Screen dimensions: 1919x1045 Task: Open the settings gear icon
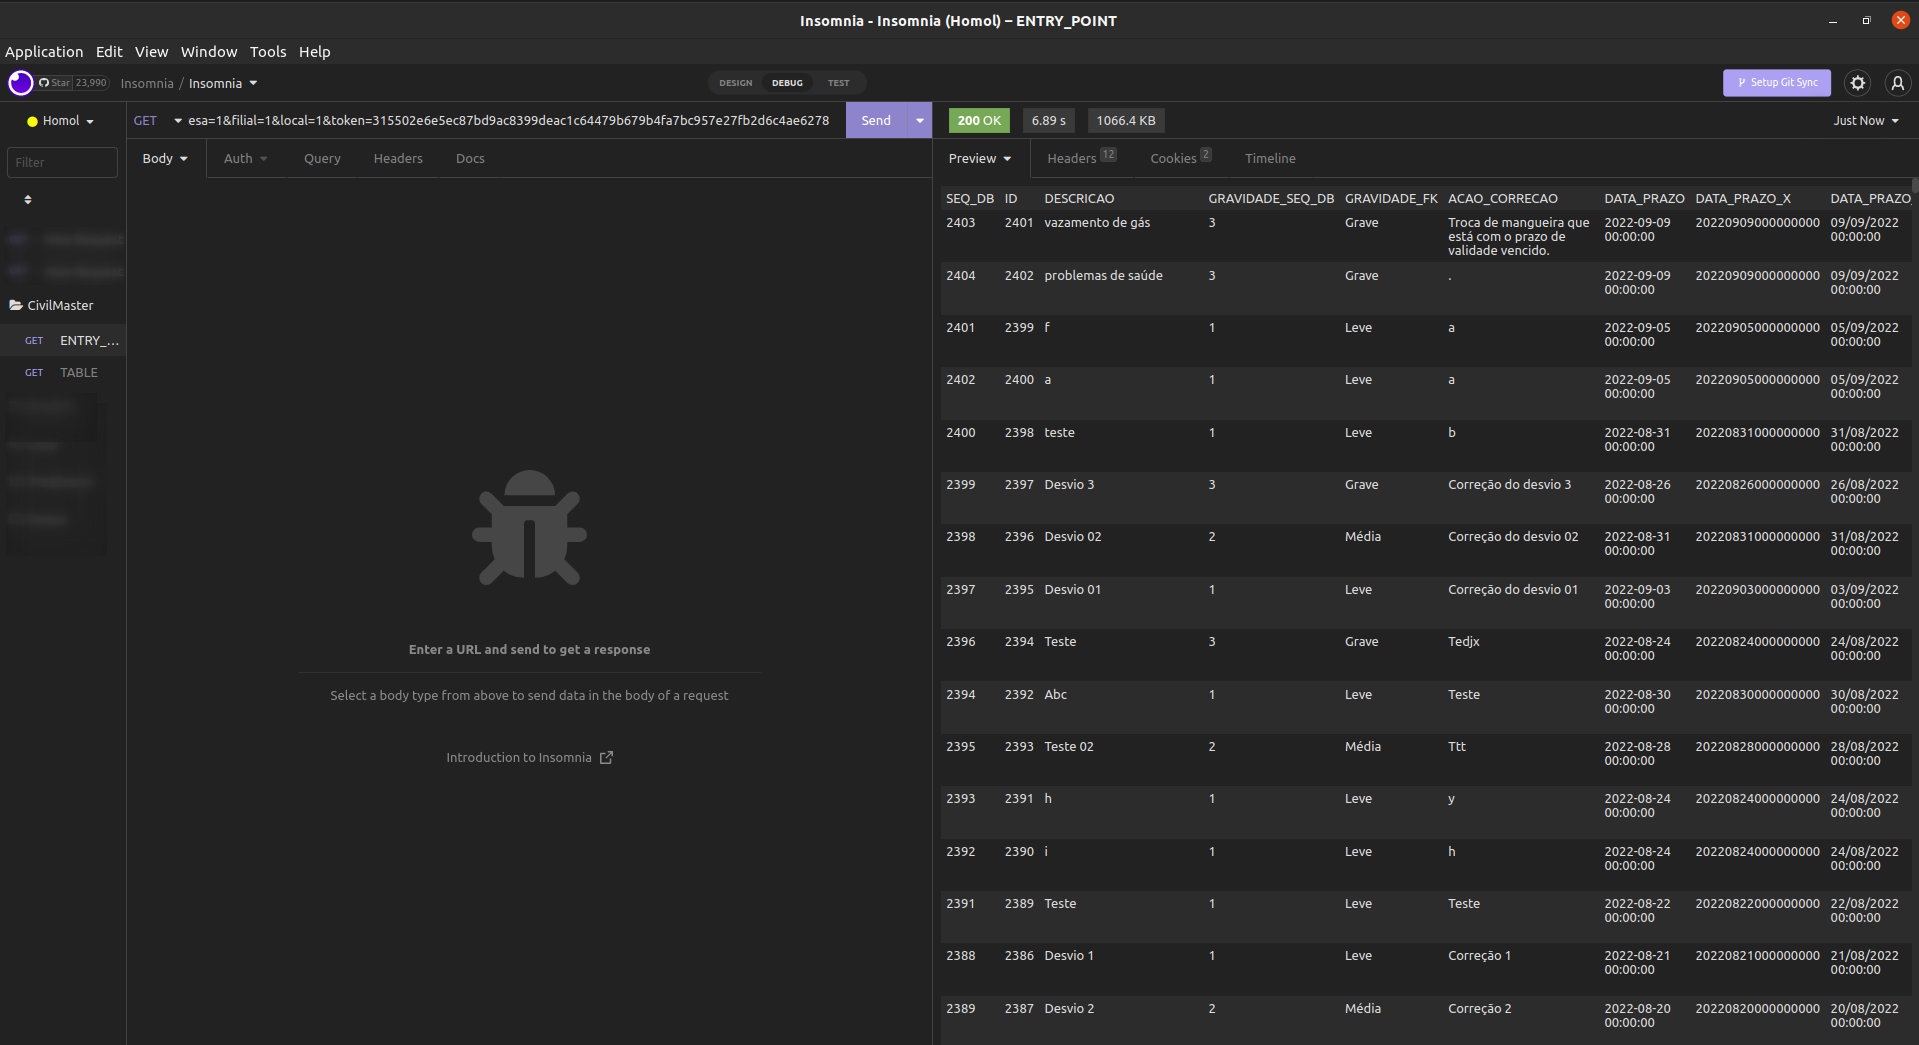[1857, 83]
